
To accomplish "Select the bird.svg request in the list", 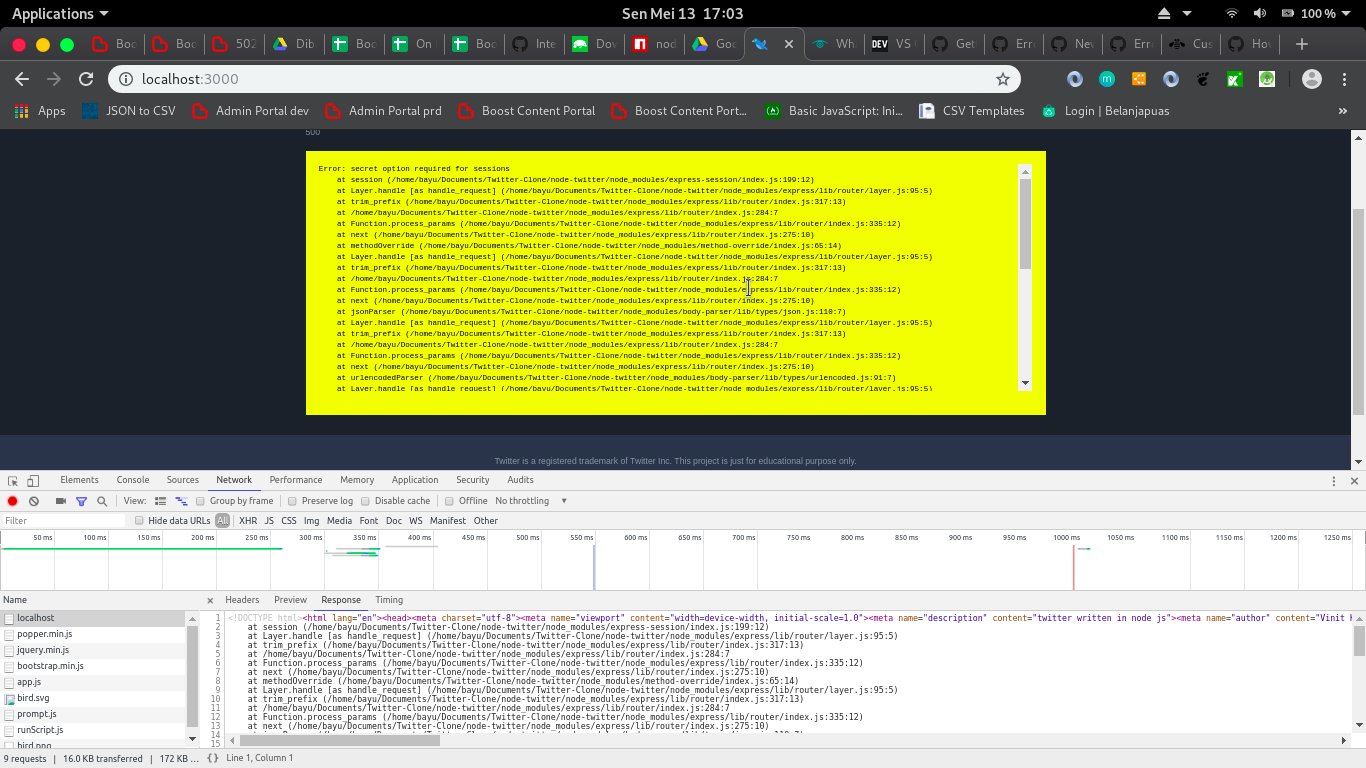I will point(37,697).
